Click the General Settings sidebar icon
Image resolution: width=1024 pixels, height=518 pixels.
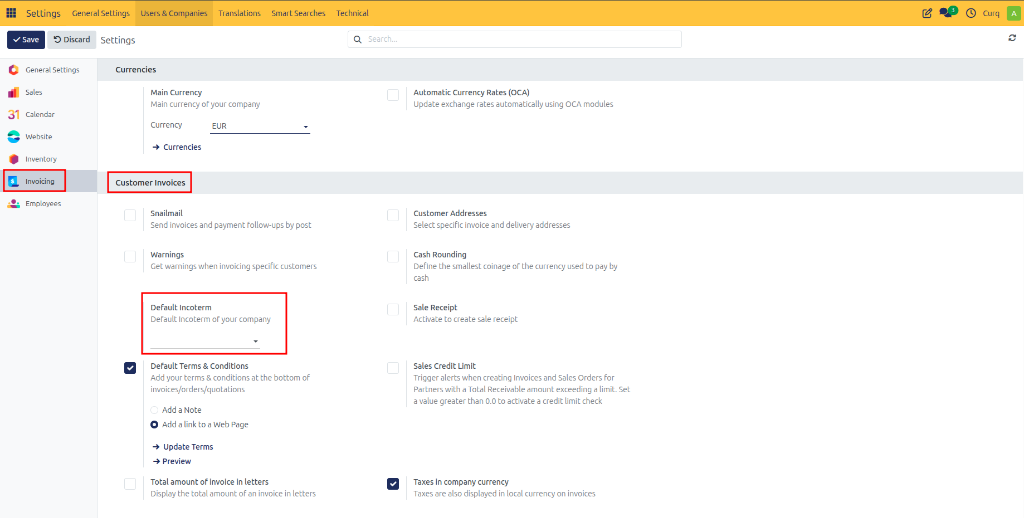[14, 70]
